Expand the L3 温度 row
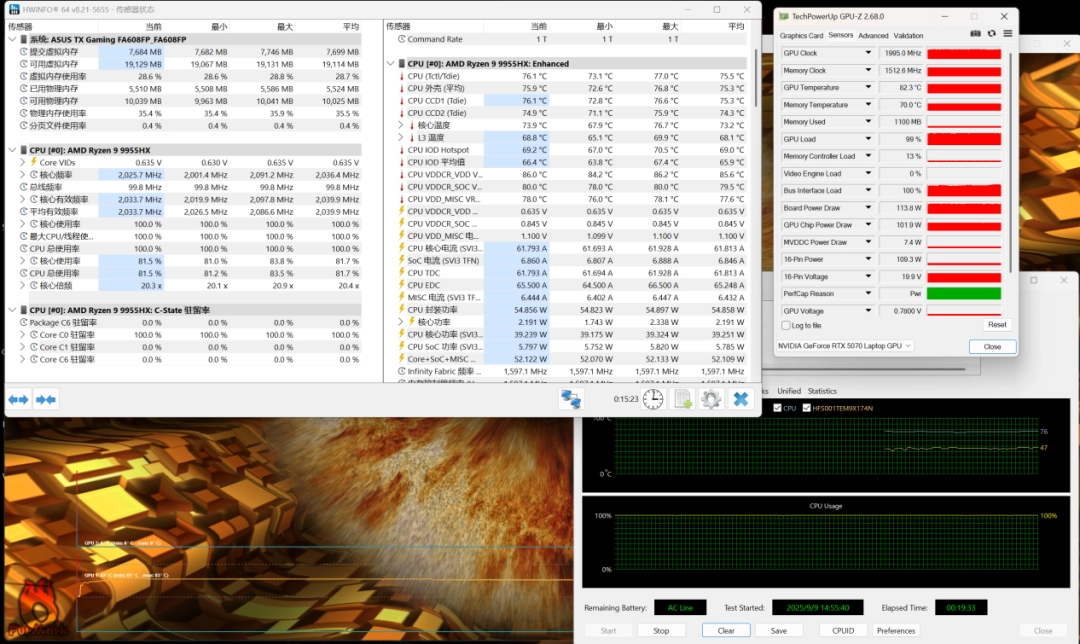 [401, 138]
